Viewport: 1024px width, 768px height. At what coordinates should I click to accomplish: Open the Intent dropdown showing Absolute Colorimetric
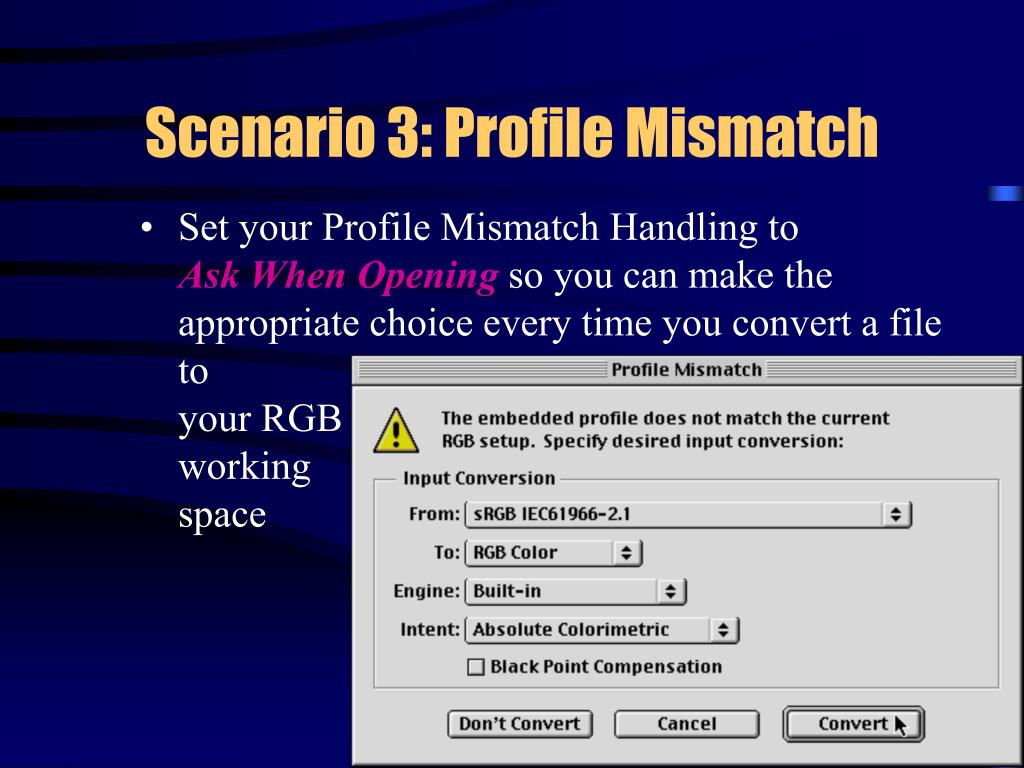pos(601,630)
